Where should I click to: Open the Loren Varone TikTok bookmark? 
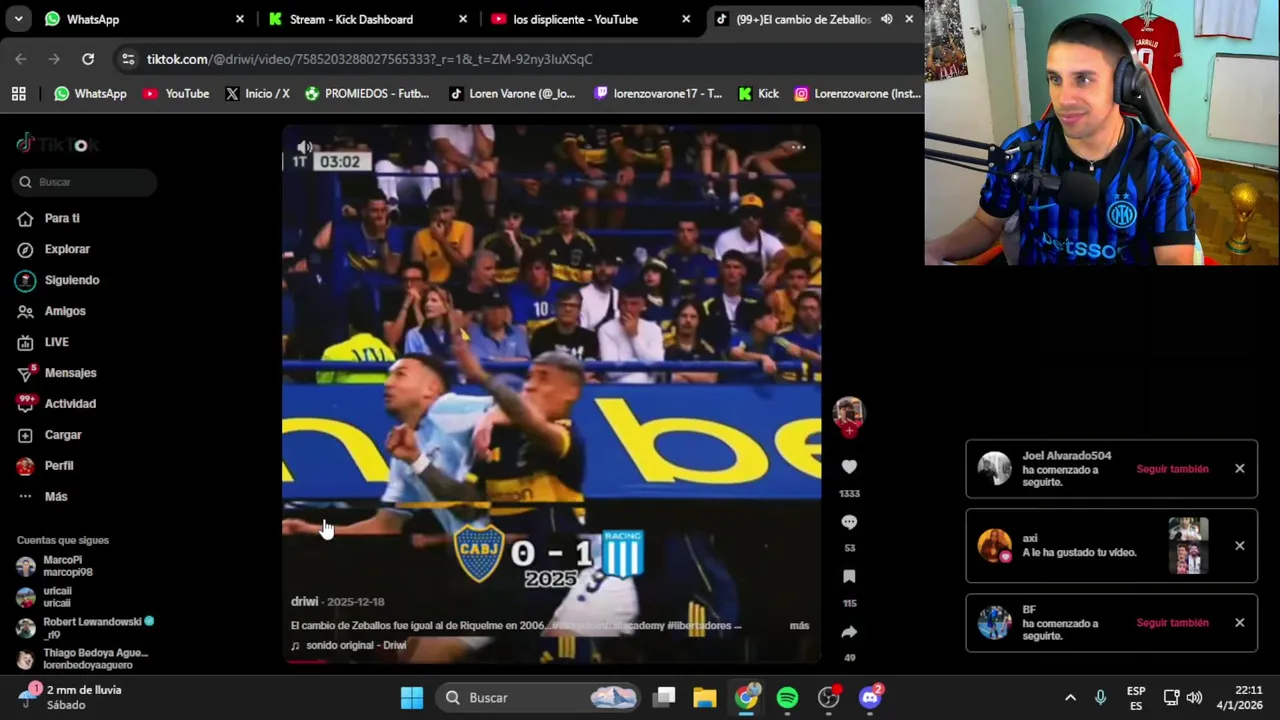pos(512,93)
